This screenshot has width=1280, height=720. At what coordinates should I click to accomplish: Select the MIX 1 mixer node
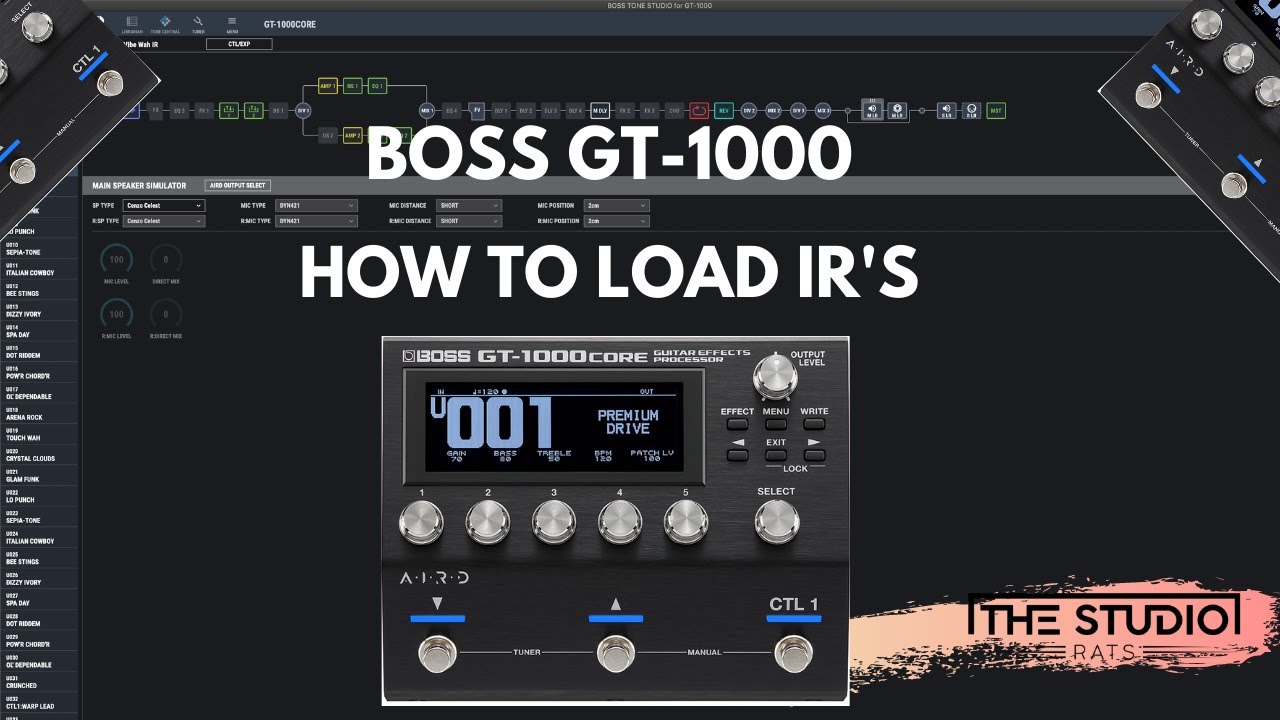coord(427,110)
